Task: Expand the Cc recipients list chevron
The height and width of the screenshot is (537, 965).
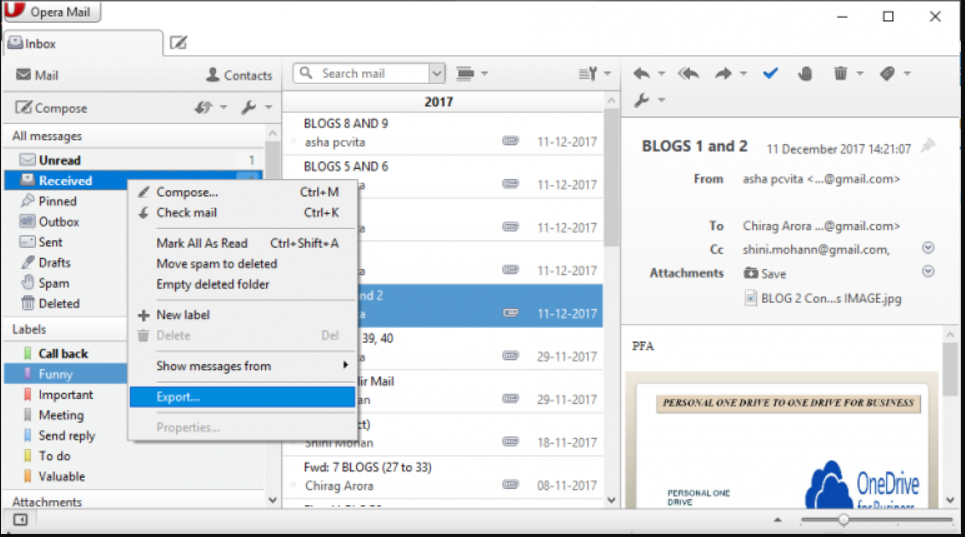Action: click(928, 248)
